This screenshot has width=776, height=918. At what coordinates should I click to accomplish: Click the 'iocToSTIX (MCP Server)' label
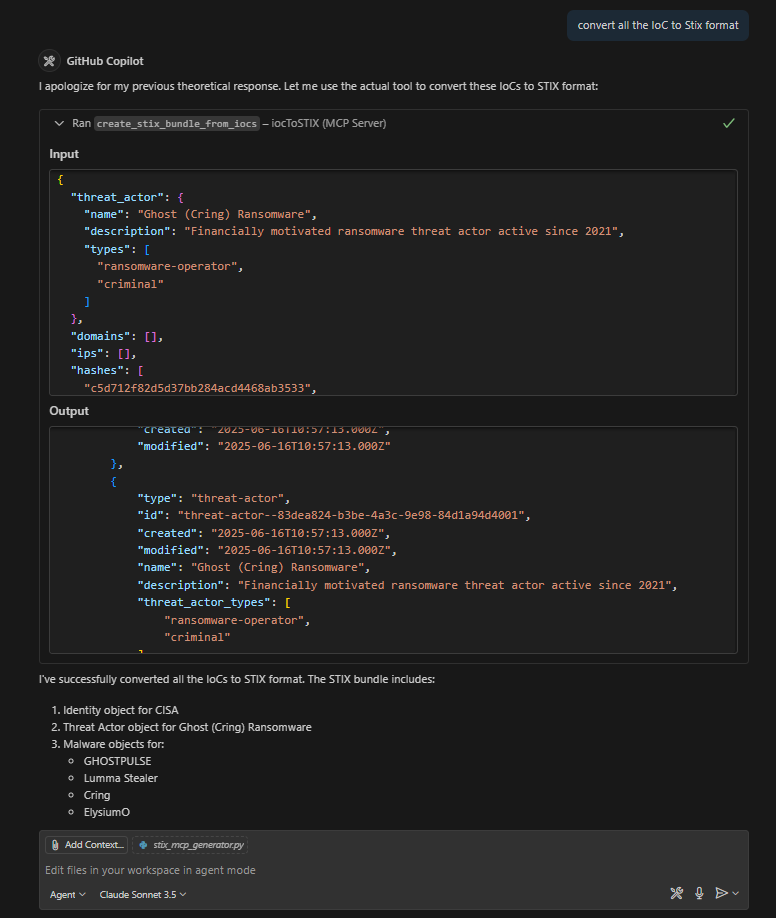click(x=329, y=124)
